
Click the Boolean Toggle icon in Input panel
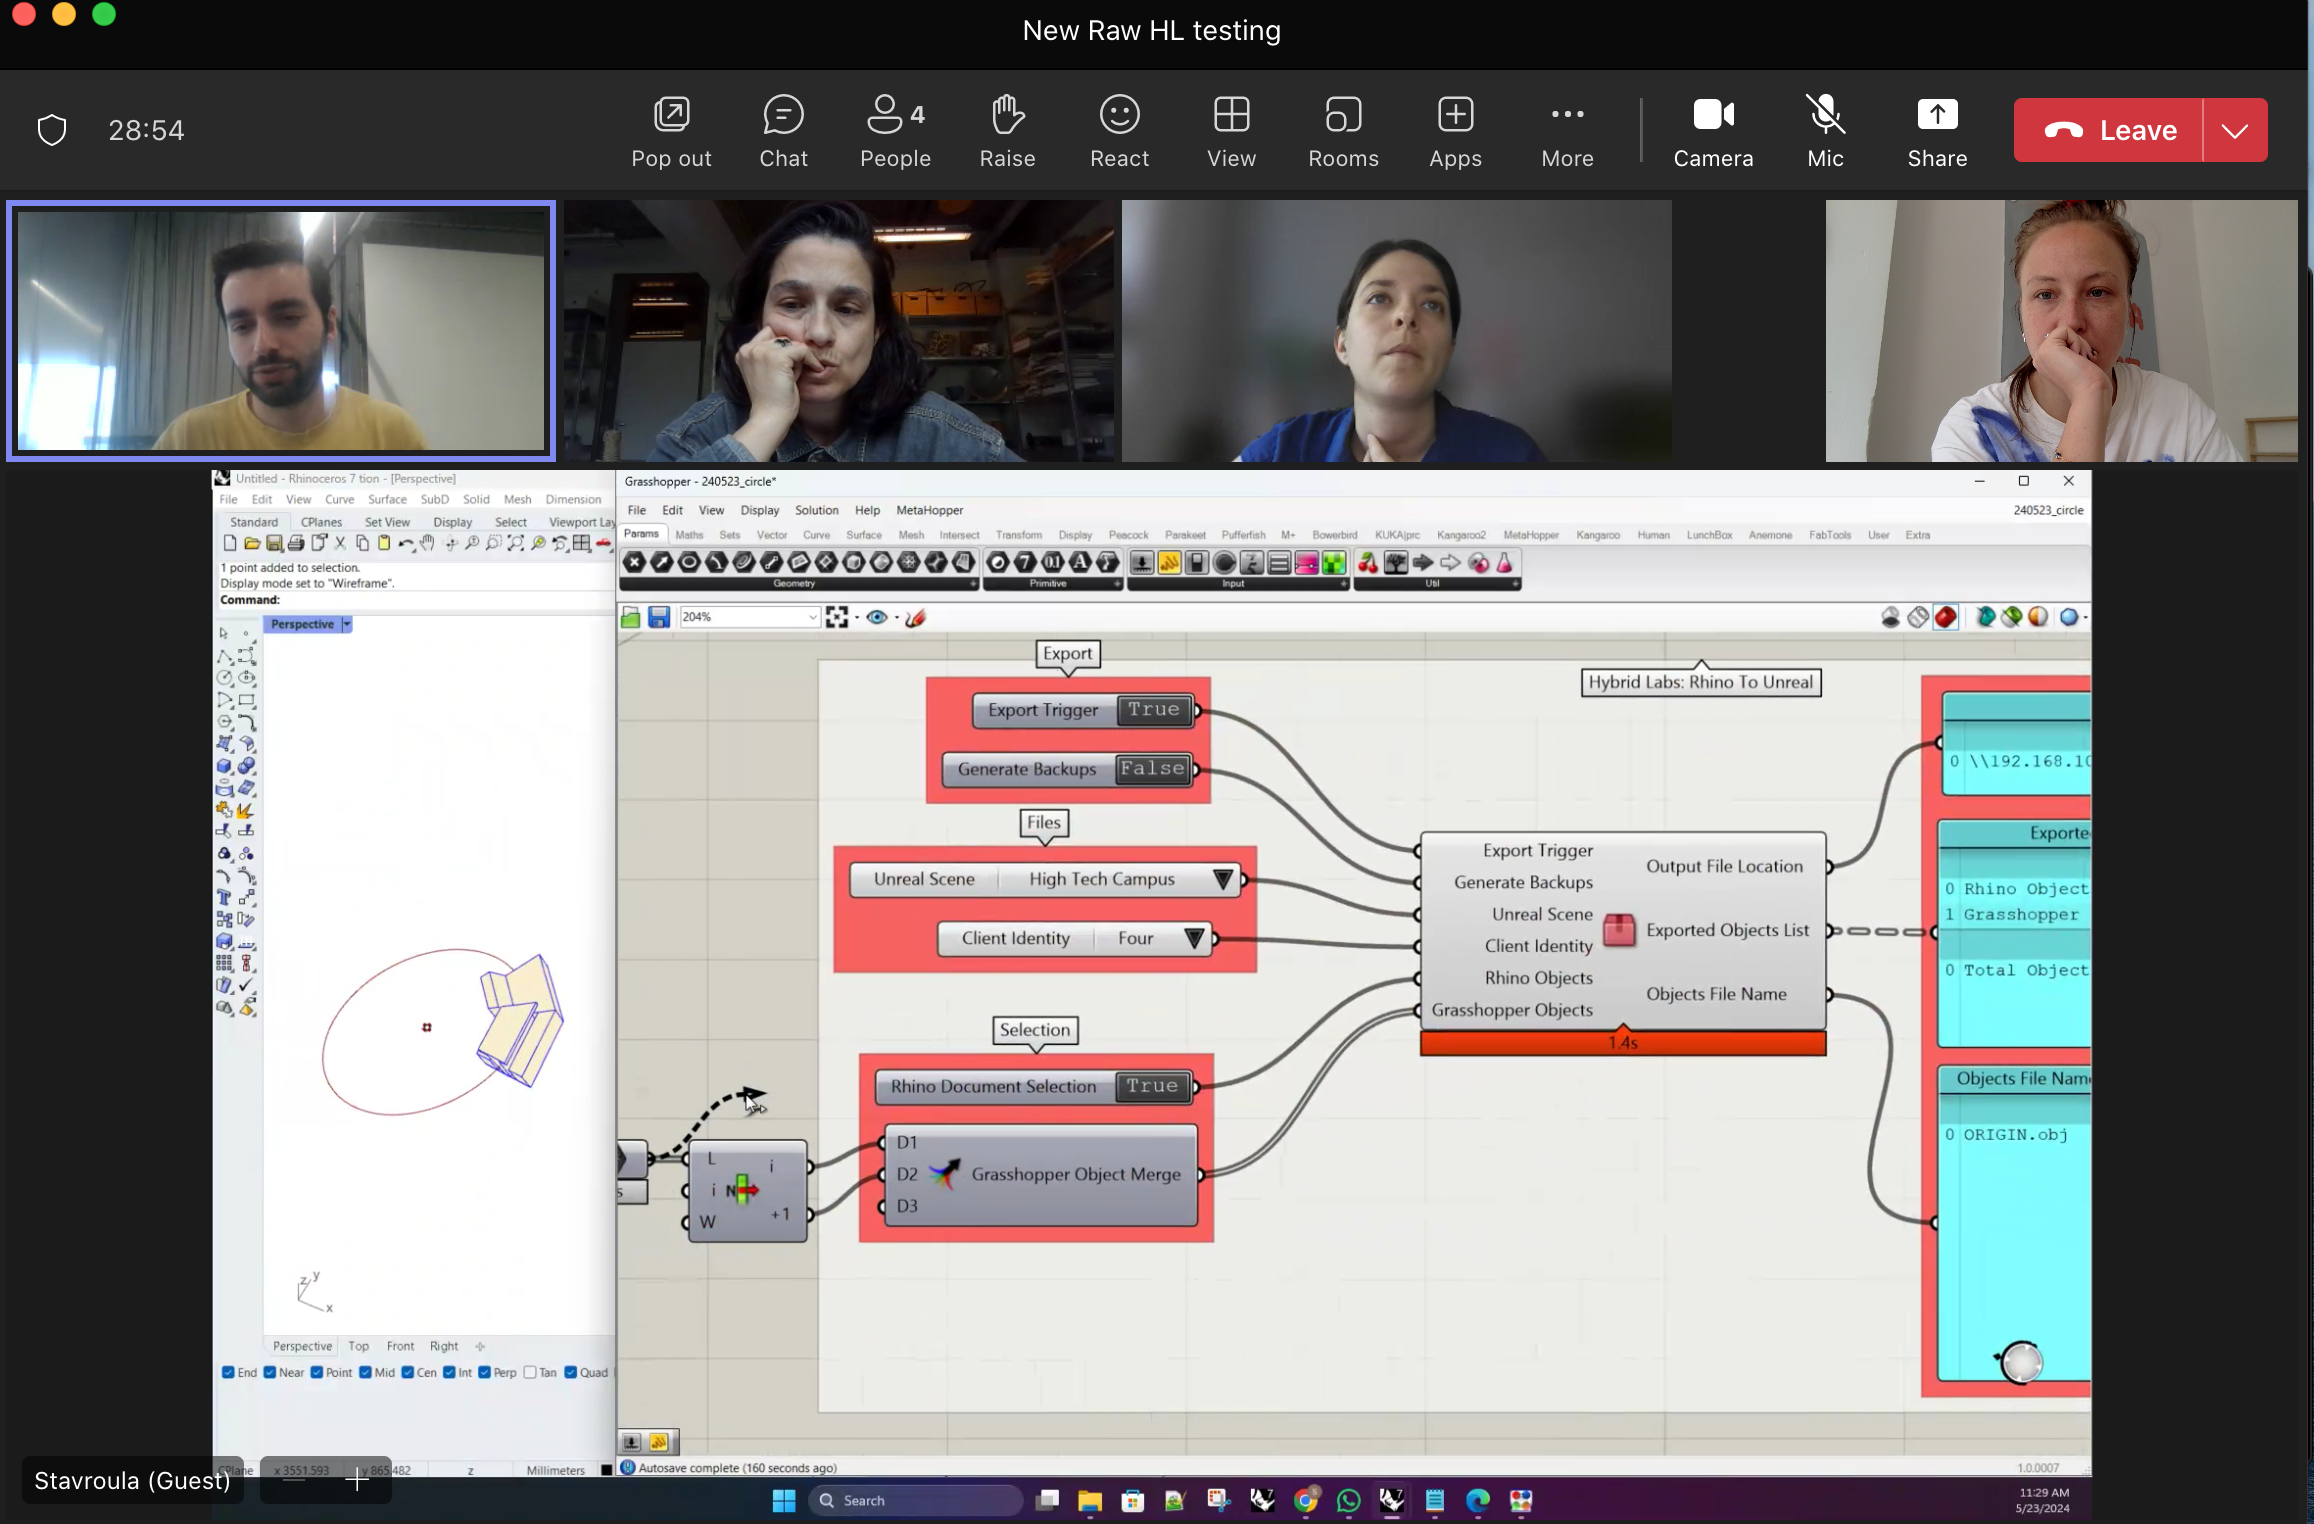[1196, 563]
